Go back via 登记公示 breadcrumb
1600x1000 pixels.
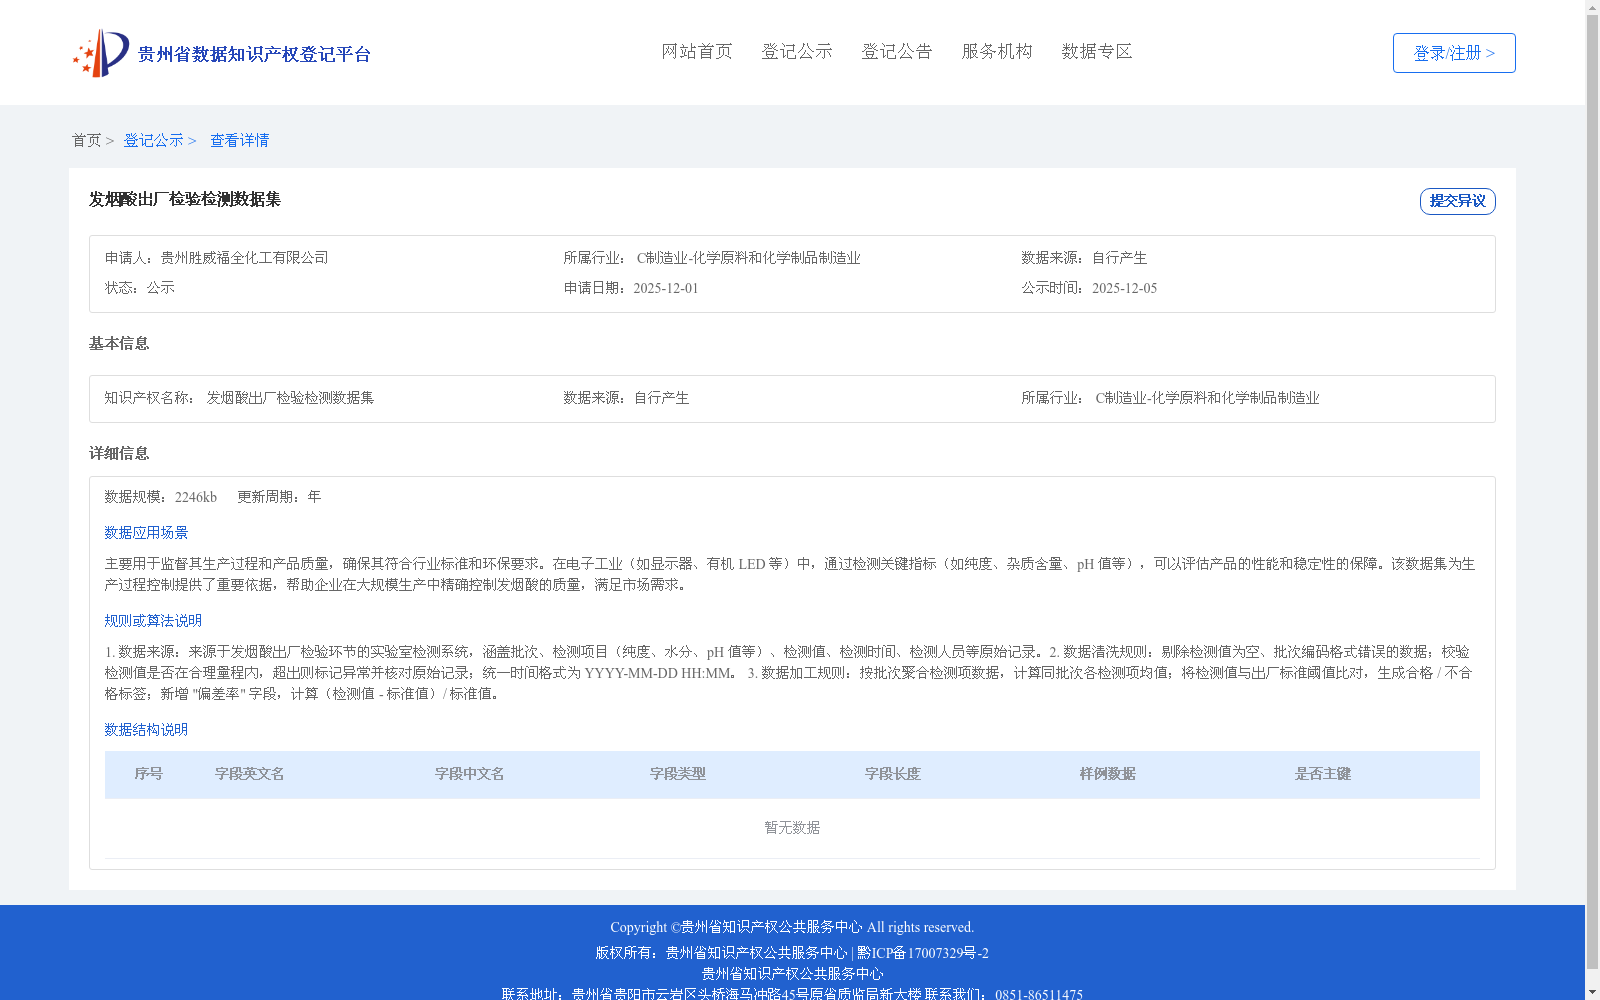tap(153, 140)
